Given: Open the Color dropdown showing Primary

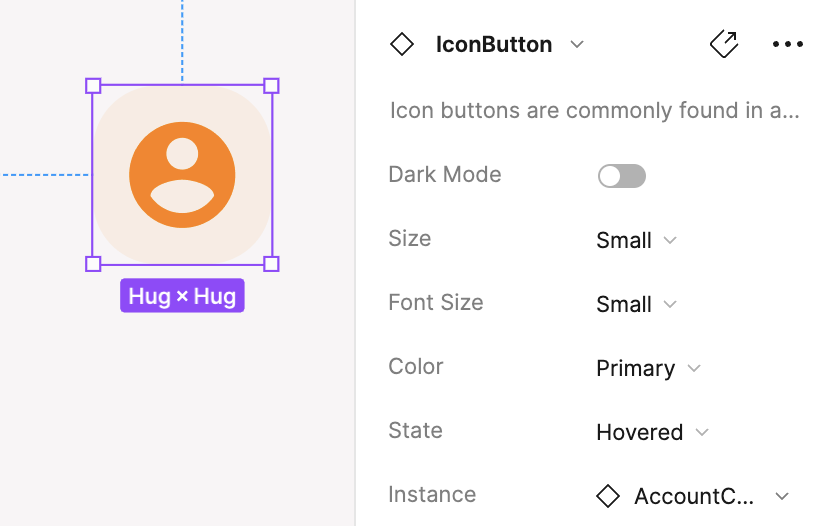Looking at the screenshot, I should (x=648, y=368).
